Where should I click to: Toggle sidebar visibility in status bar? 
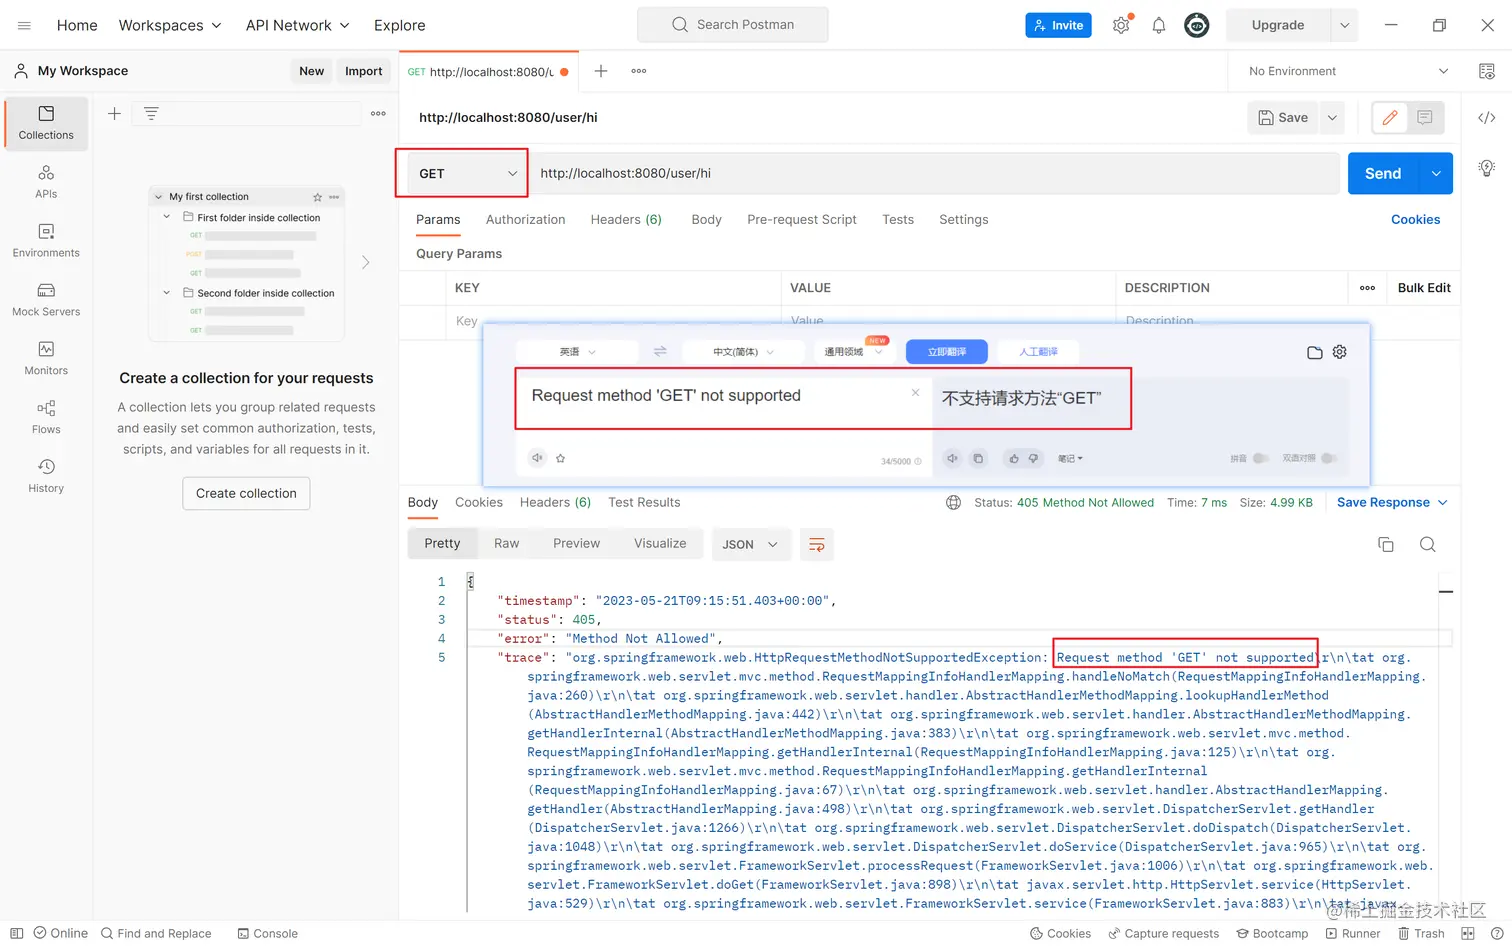[x=16, y=934]
